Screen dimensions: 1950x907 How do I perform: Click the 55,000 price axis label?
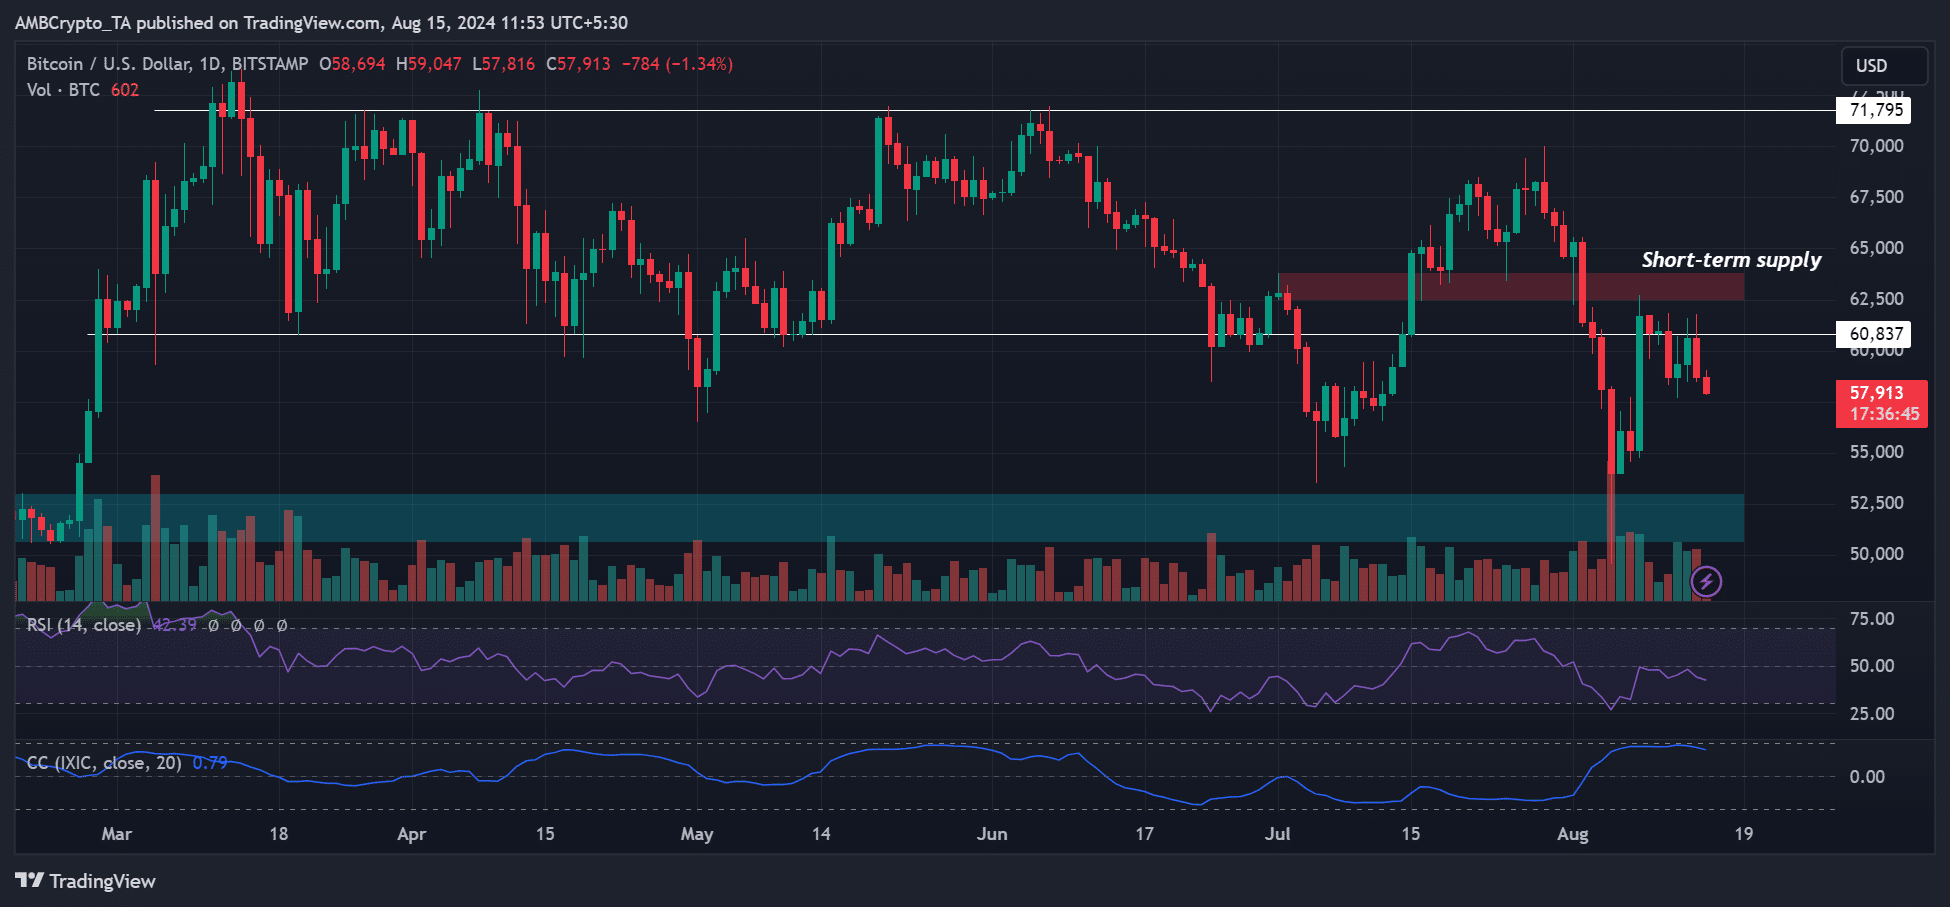[1877, 452]
